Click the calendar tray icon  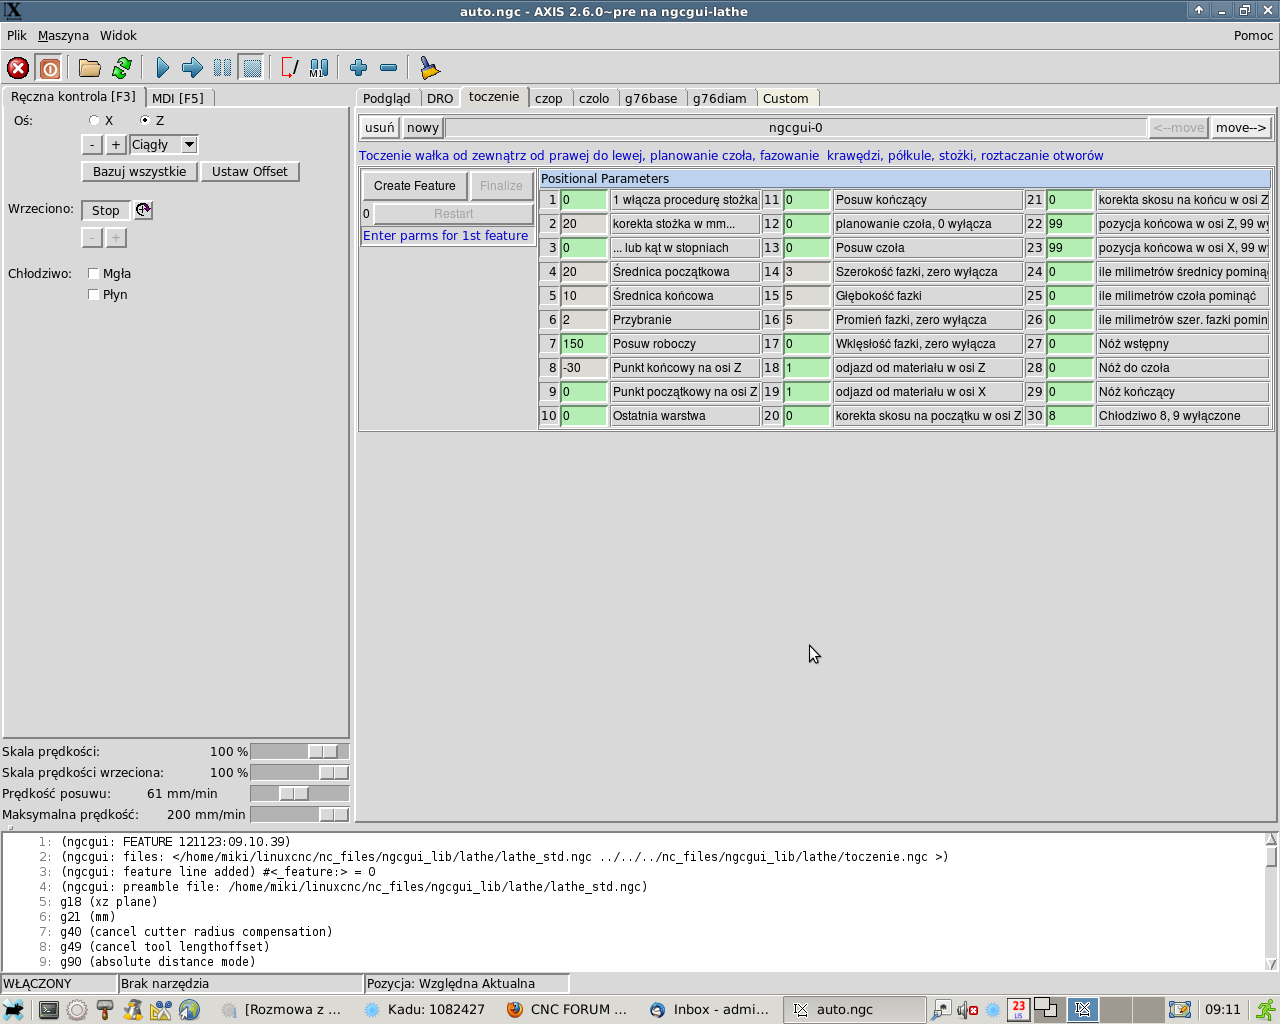point(1018,1010)
